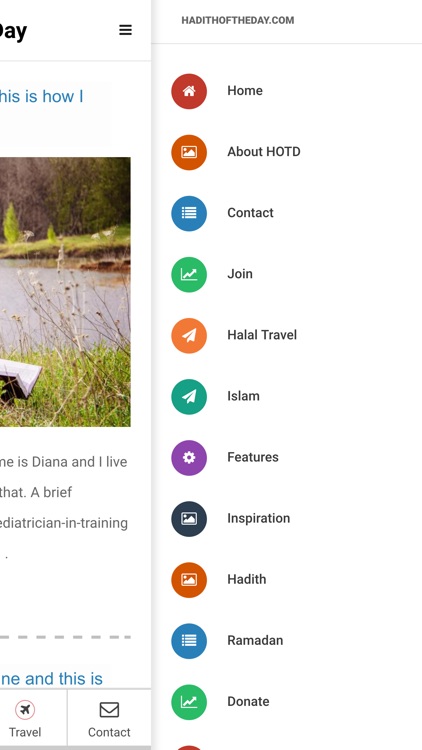Viewport: 422px width, 750px height.
Task: Open the article title link at top
Action: pyautogui.click(x=42, y=96)
